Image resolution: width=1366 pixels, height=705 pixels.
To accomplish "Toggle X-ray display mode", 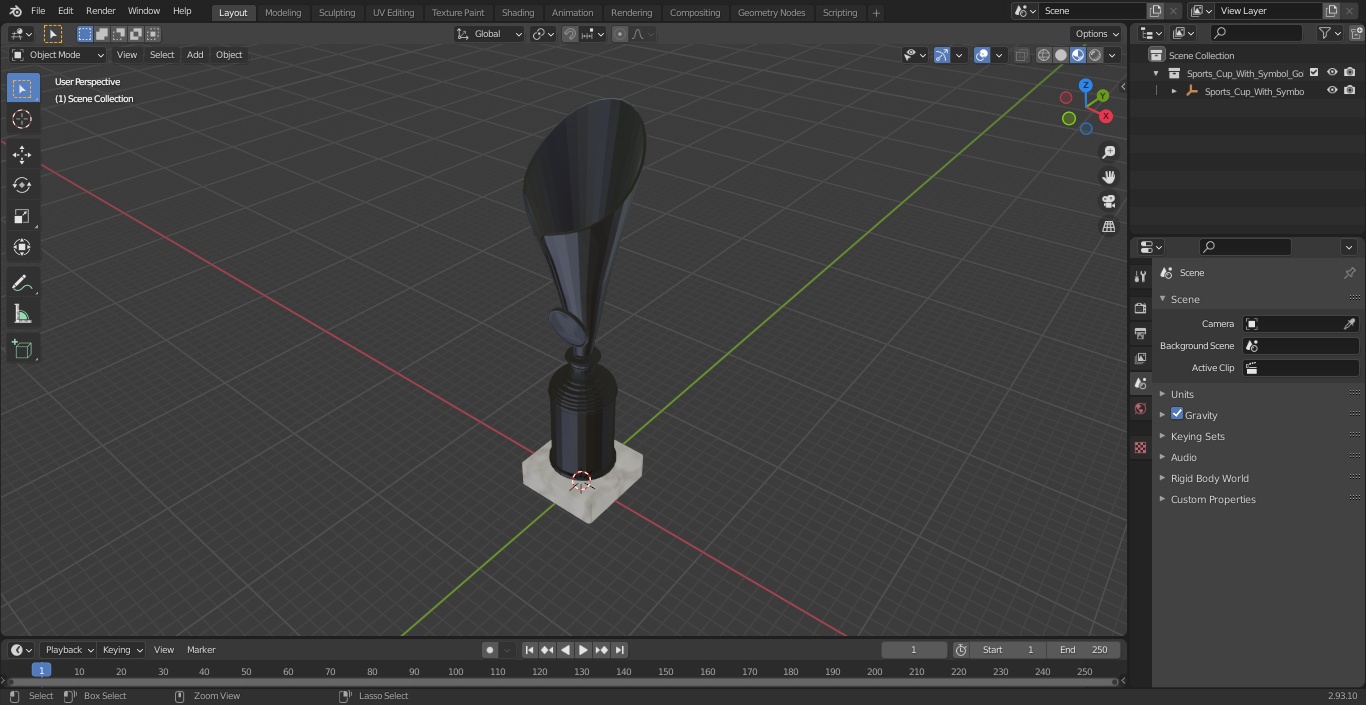I will tap(1021, 55).
